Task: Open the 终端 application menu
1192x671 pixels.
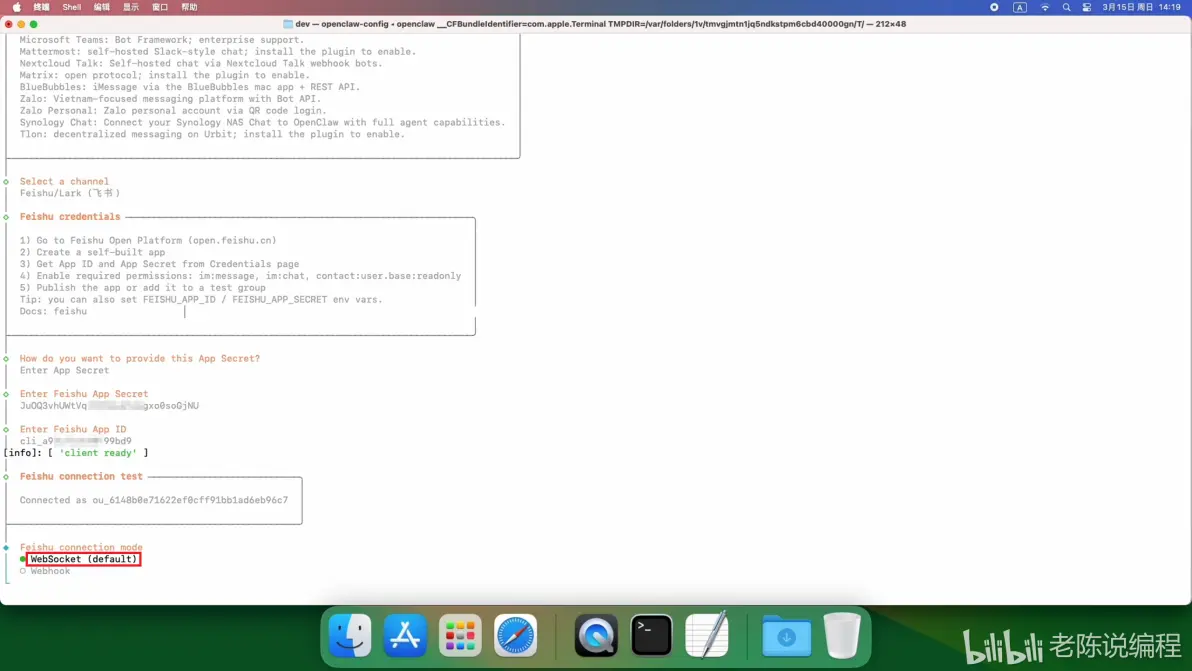Action: tap(41, 7)
